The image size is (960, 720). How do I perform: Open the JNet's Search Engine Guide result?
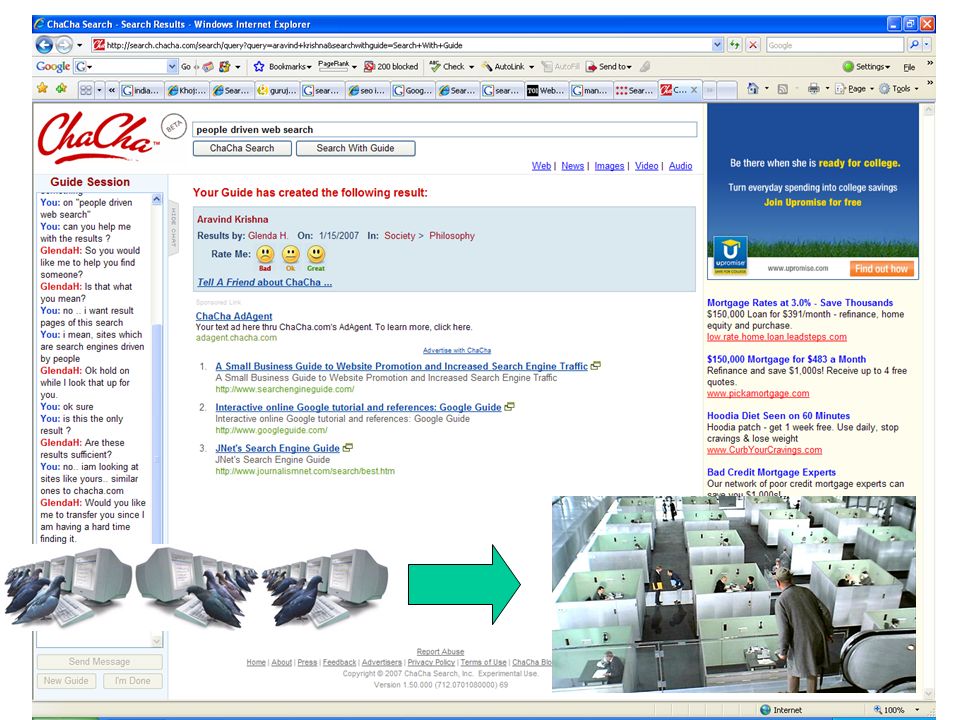(277, 448)
